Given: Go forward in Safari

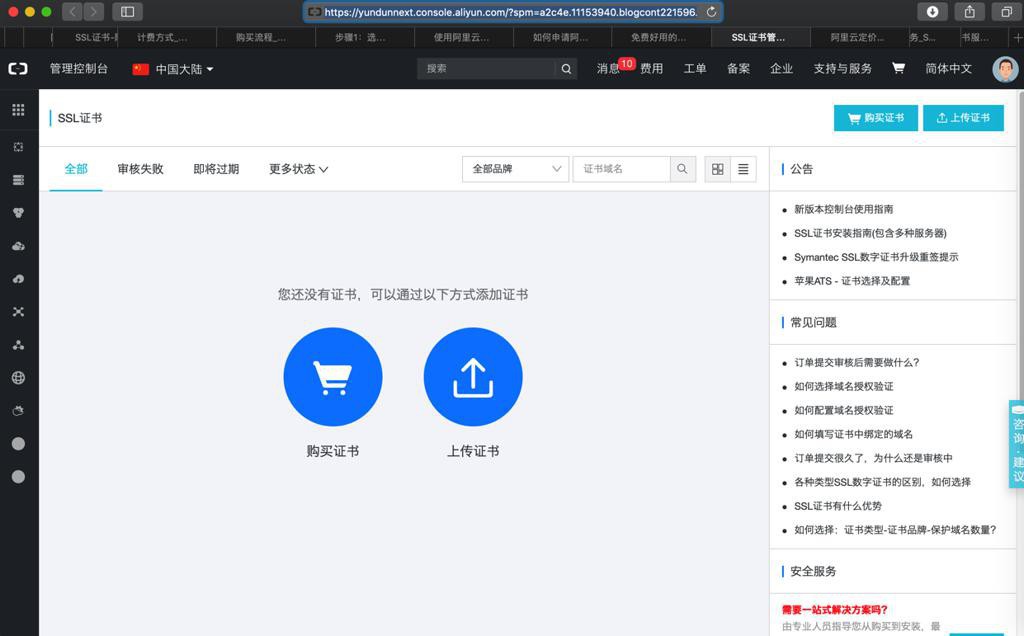Looking at the screenshot, I should tap(94, 12).
